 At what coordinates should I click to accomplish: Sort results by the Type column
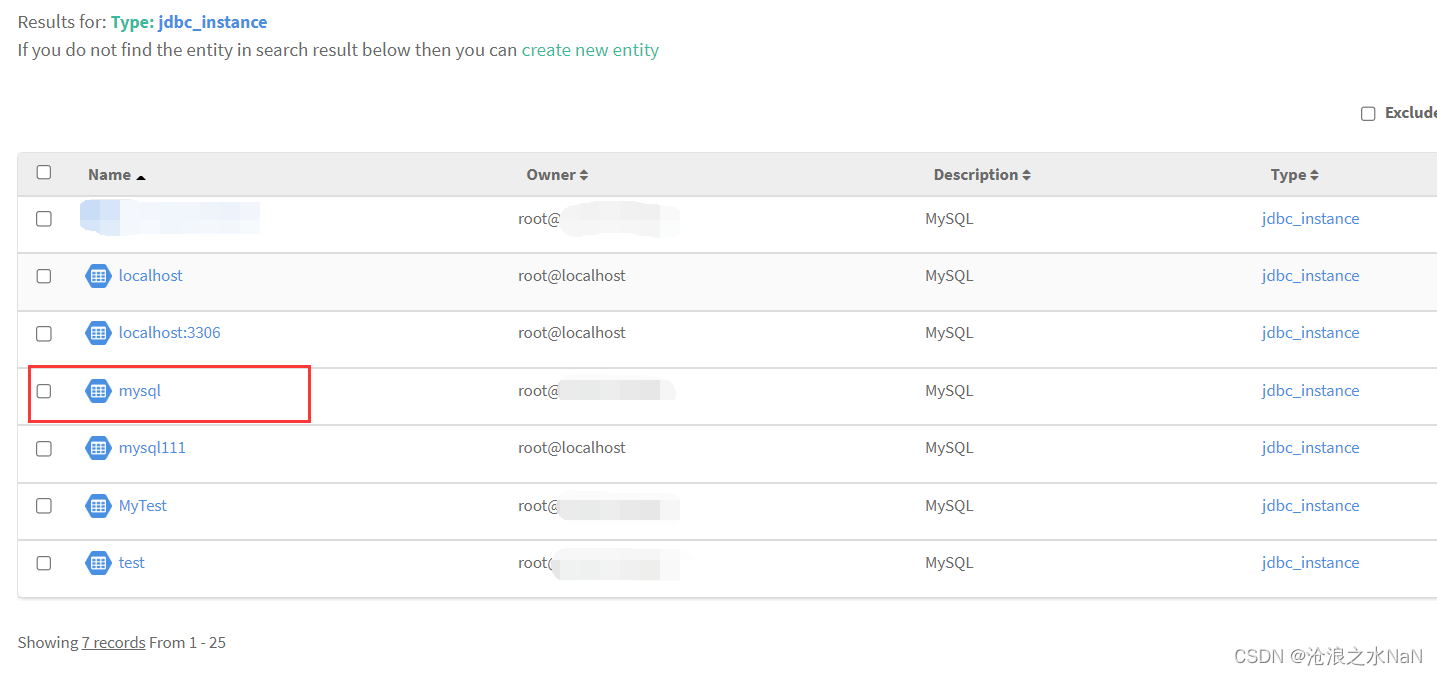click(x=1293, y=174)
